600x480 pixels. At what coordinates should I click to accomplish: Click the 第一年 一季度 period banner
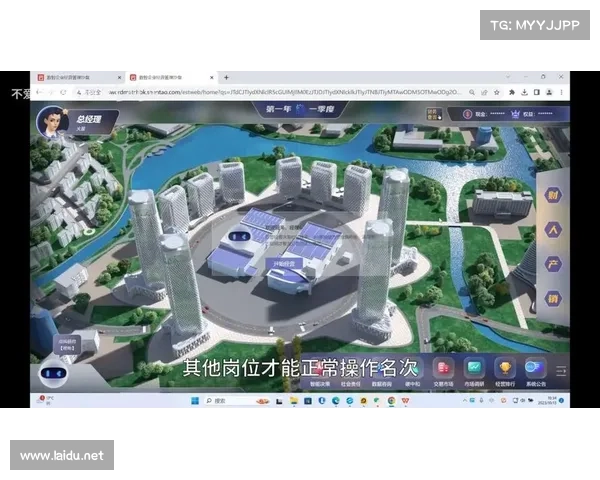tap(300, 109)
